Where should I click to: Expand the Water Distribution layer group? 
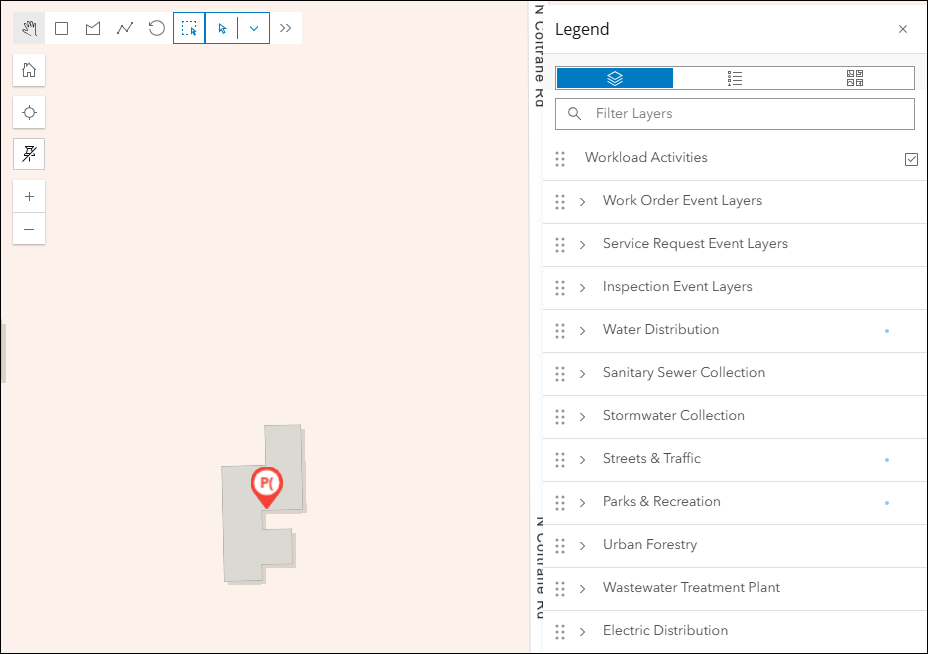tap(582, 330)
